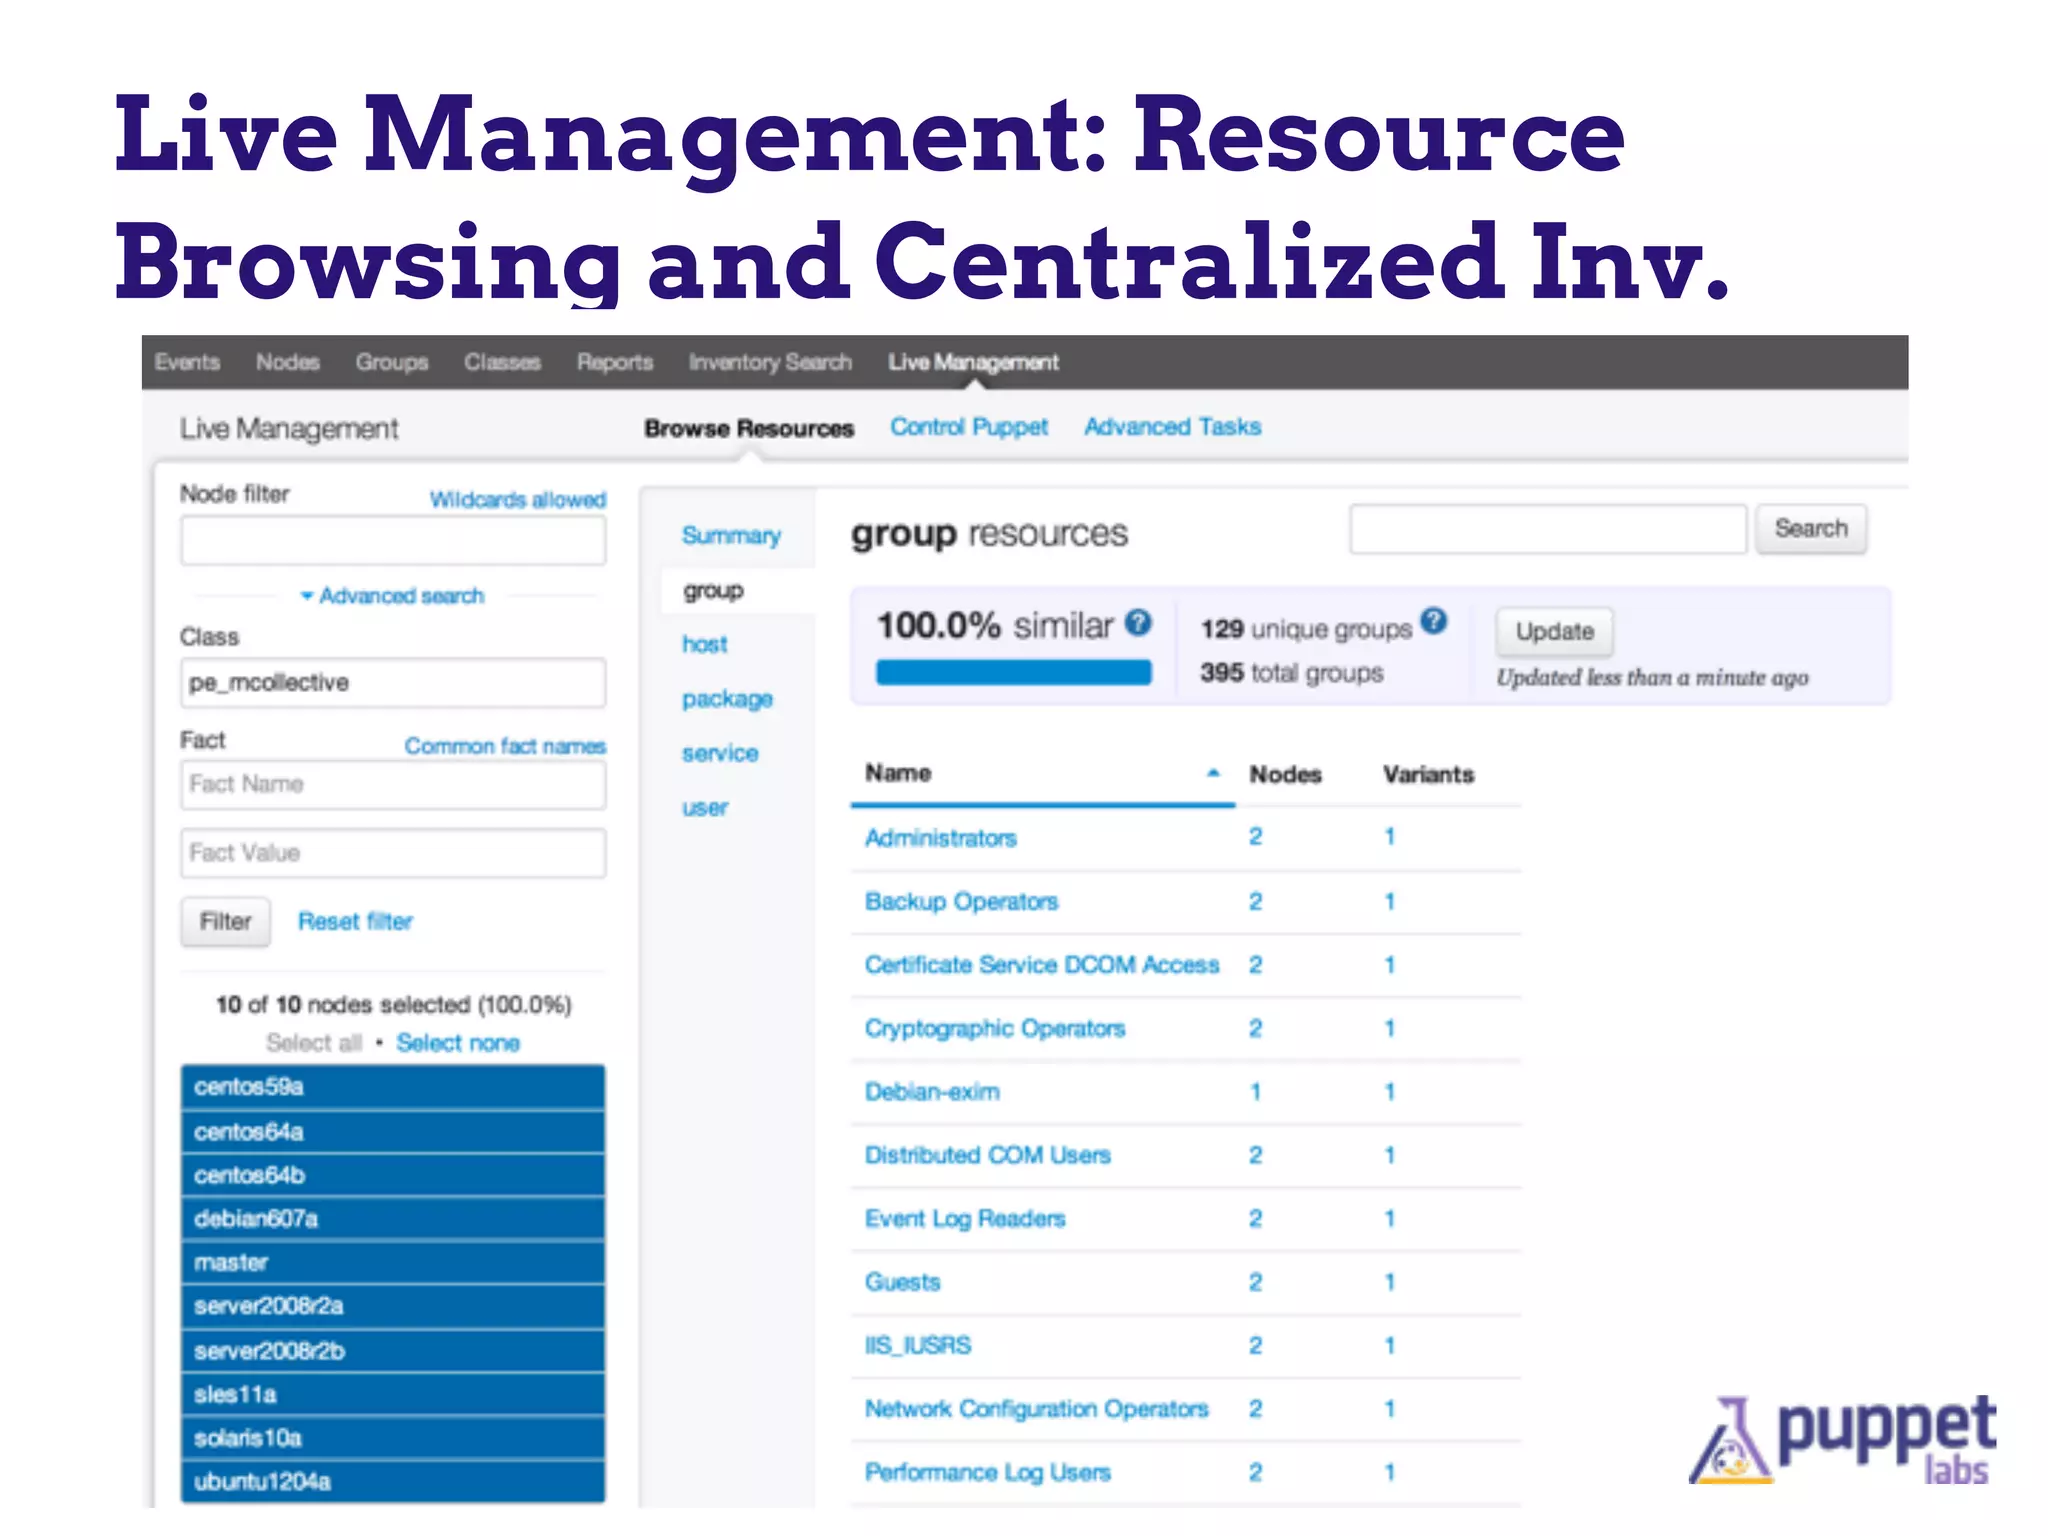Viewport: 2048px width, 1536px height.
Task: Switch to Control Puppet tab
Action: click(969, 427)
